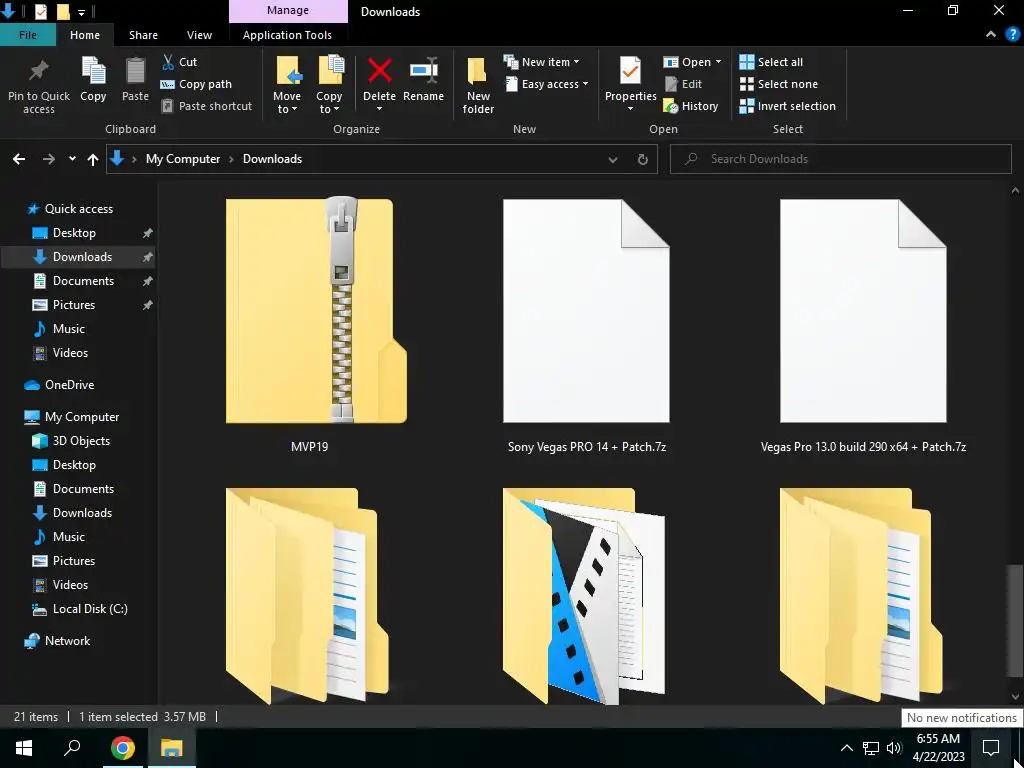
Task: Select 3D Objects in the sidebar
Action: [x=81, y=441]
